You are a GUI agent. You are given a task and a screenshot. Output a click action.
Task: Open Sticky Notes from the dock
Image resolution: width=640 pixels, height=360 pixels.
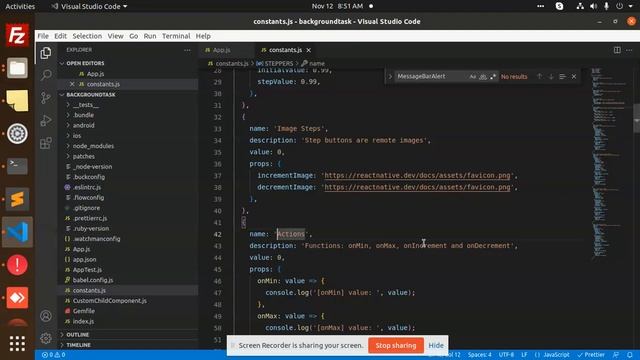coord(17,100)
